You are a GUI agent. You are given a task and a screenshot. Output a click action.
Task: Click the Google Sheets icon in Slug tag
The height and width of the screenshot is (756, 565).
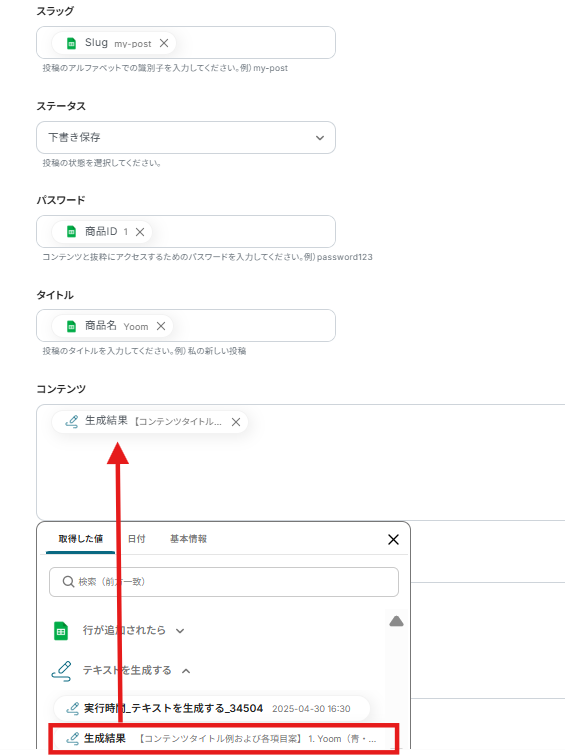[x=71, y=43]
